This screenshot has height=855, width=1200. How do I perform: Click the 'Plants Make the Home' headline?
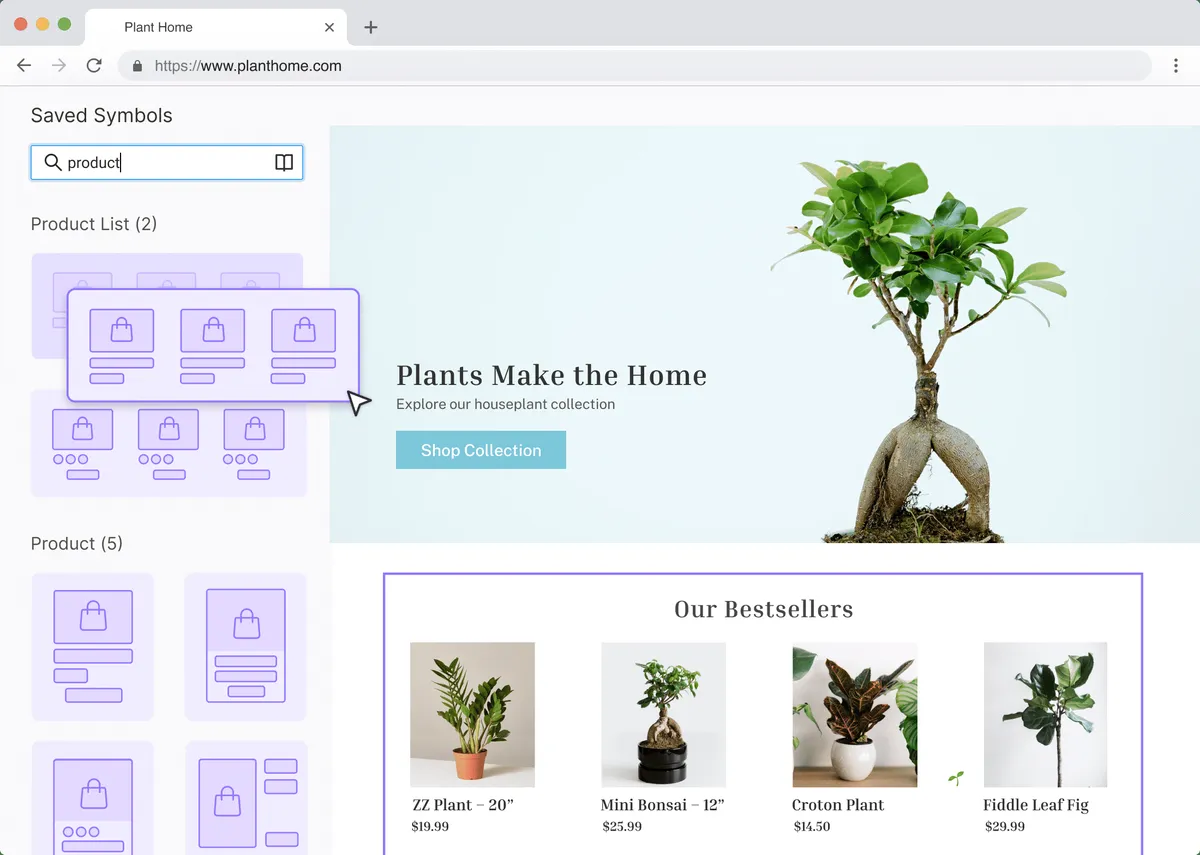(552, 375)
